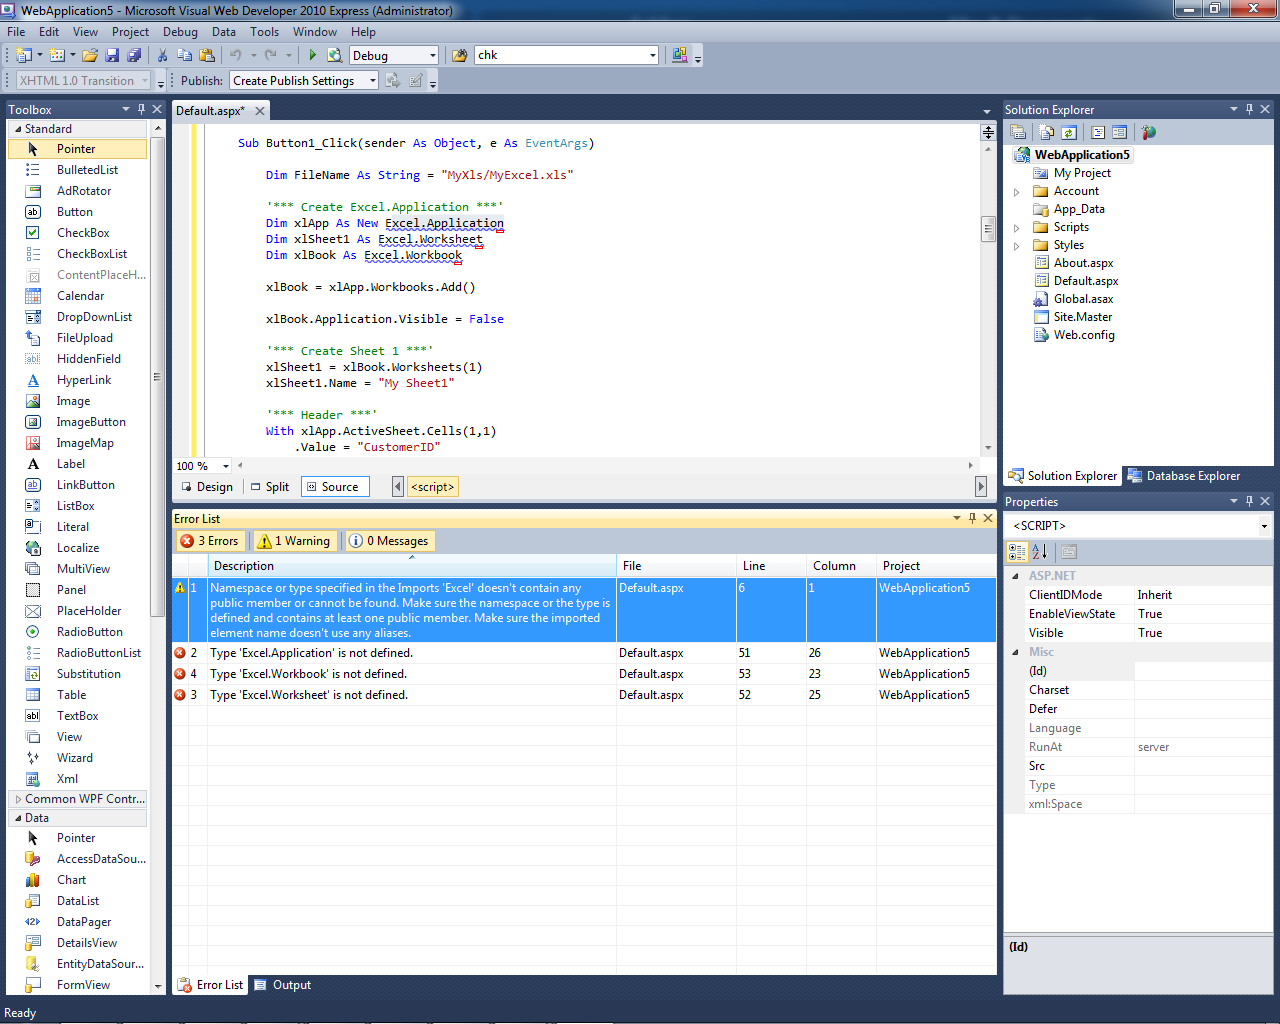
Task: Select 'Excel.Workbook' is not defined error row
Action: click(x=584, y=674)
